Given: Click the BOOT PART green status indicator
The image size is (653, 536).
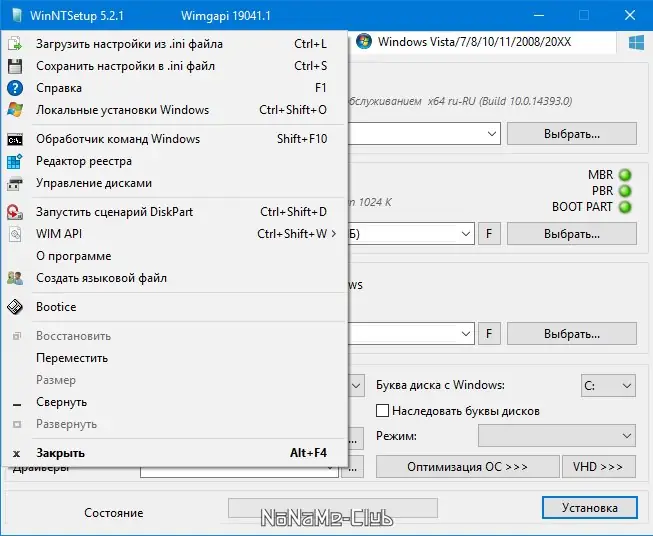Looking at the screenshot, I should (x=625, y=207).
